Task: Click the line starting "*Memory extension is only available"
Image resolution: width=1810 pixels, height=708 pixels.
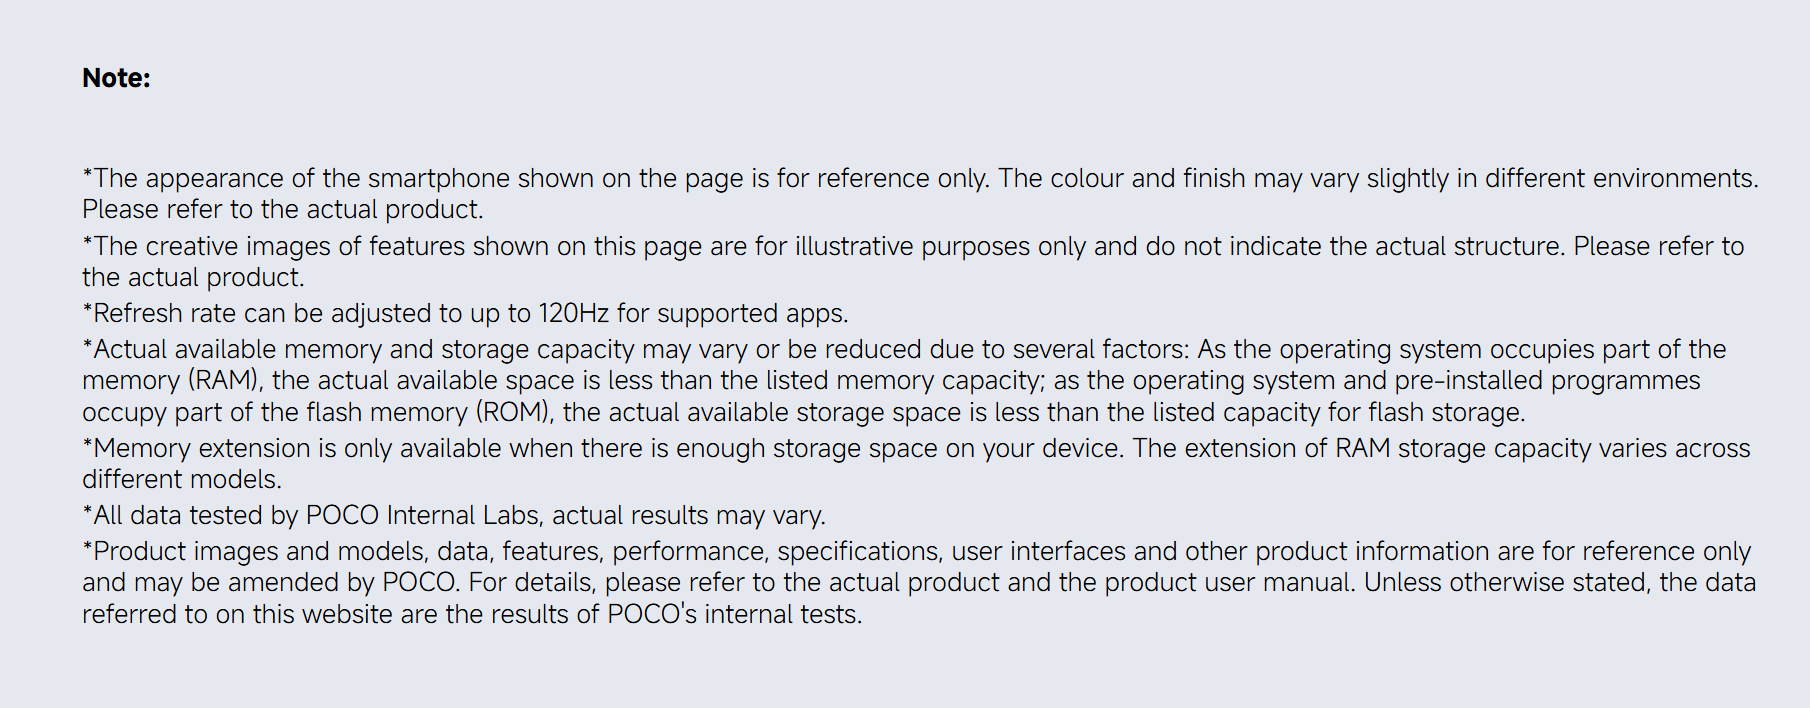Action: point(916,448)
